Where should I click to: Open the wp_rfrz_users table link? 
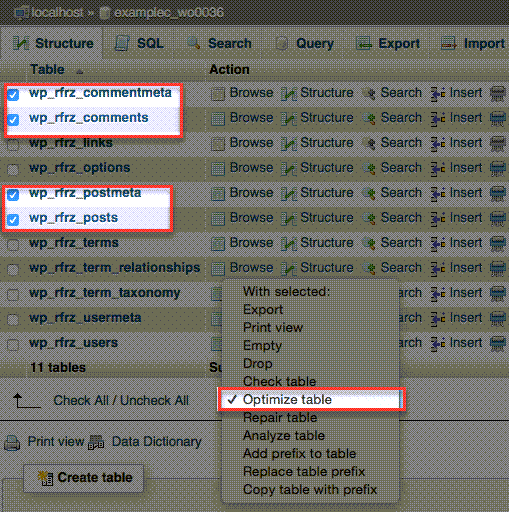click(x=73, y=343)
